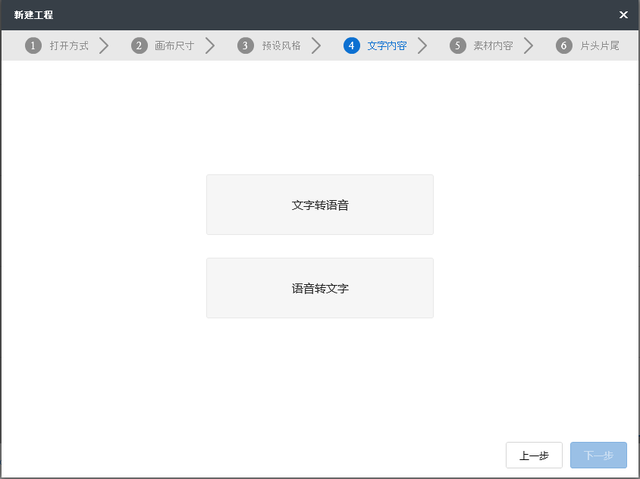Go back with the 上一步 button
Screen dimensions: 640x479
534,455
